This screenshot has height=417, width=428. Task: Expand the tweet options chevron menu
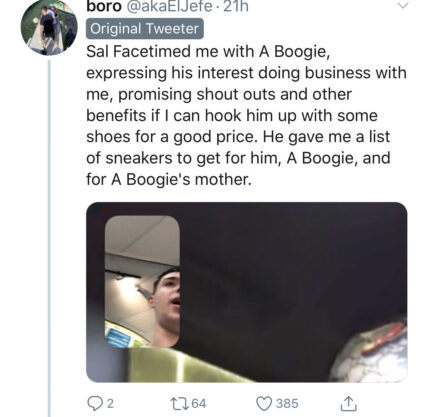pos(403,5)
